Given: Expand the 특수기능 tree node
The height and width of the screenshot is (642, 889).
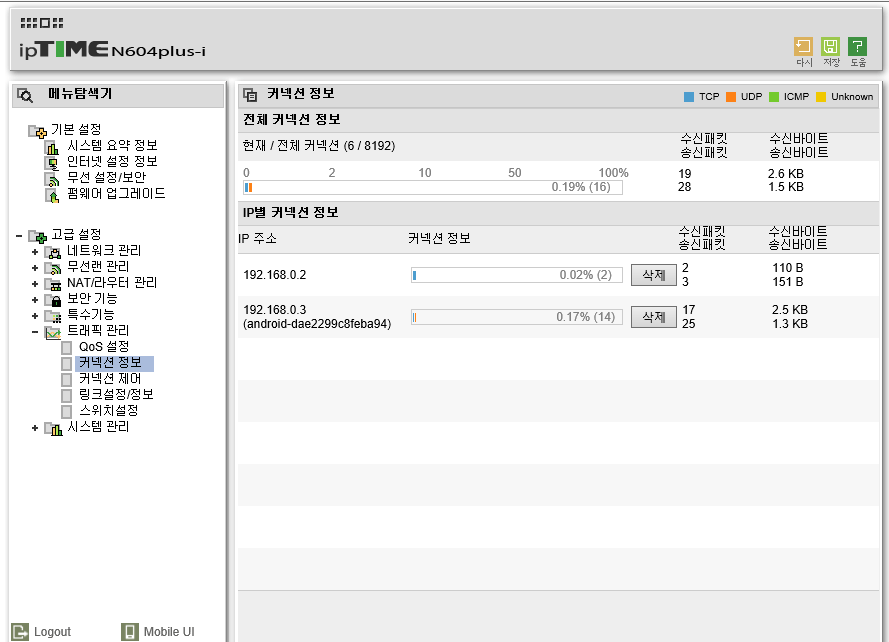Looking at the screenshot, I should click(35, 315).
